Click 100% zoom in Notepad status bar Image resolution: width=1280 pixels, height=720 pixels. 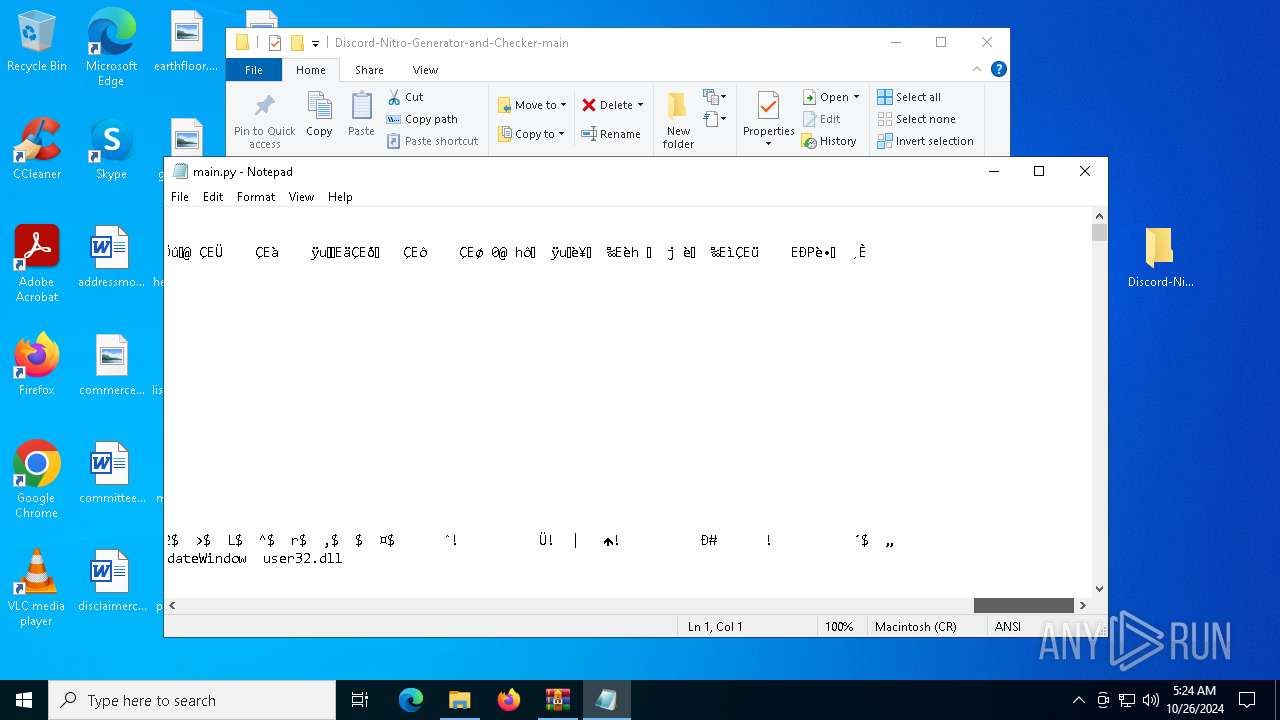click(x=839, y=627)
